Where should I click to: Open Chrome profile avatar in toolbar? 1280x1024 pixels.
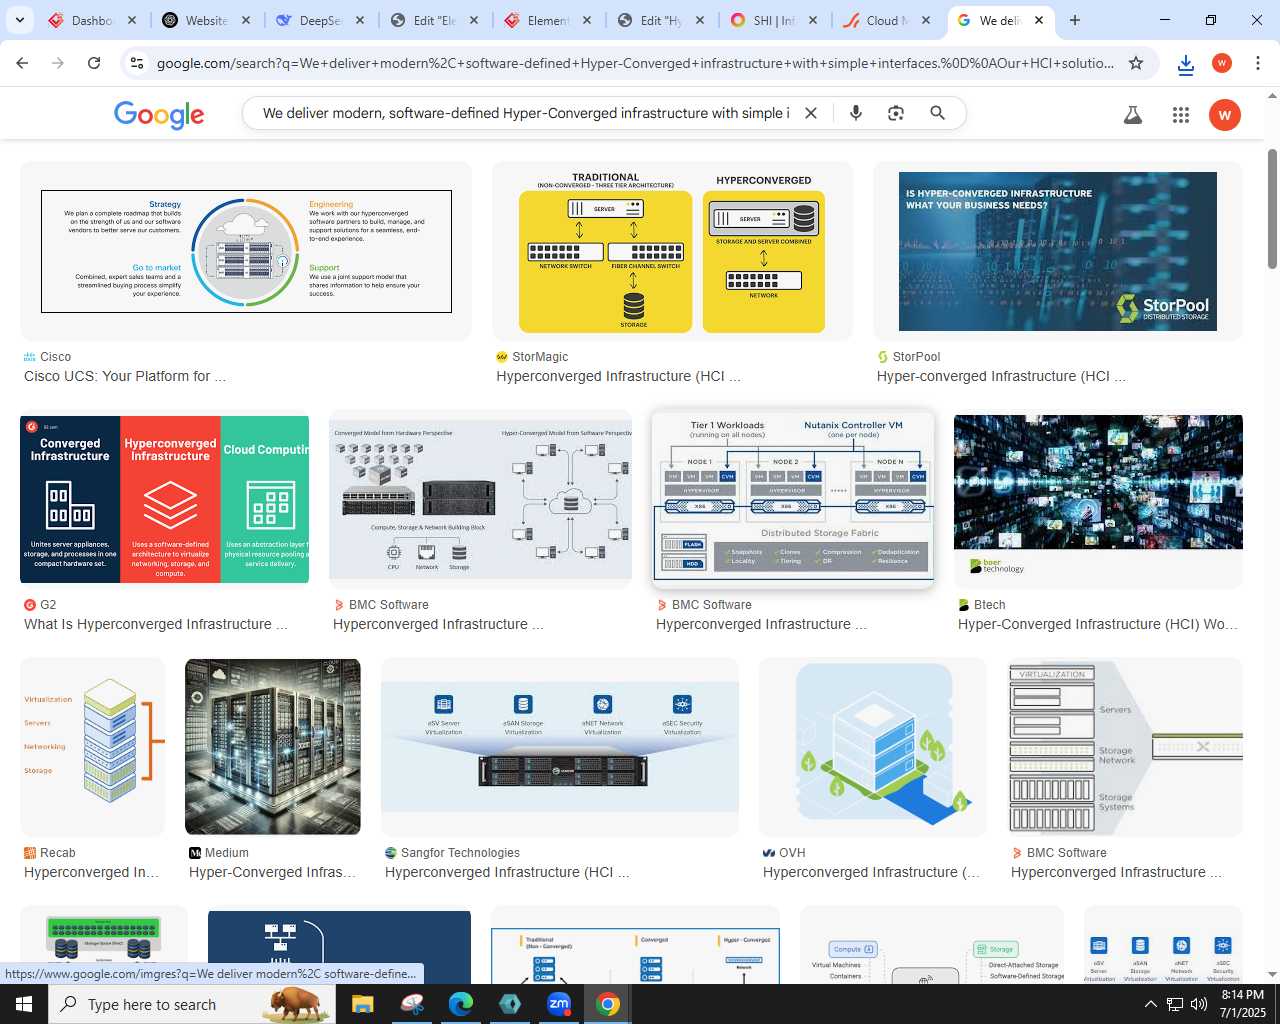point(1222,63)
